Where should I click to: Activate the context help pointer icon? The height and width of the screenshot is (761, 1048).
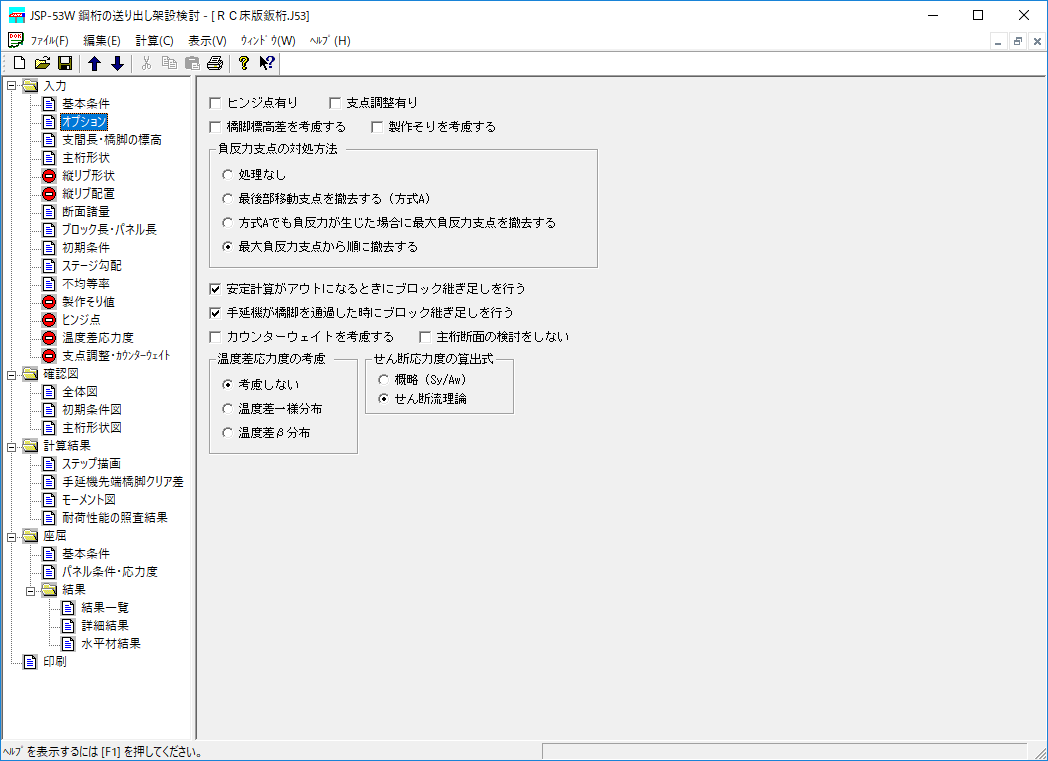(266, 64)
